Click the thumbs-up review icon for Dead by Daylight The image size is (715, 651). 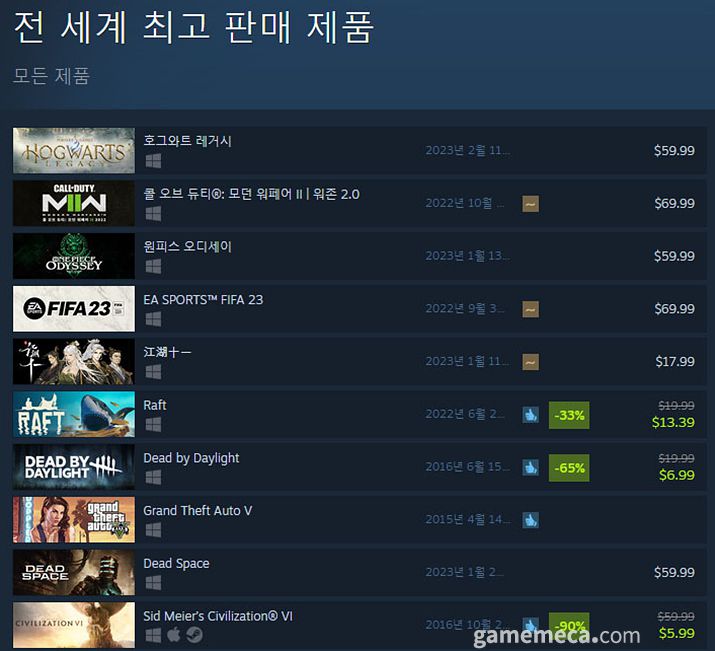pos(530,468)
